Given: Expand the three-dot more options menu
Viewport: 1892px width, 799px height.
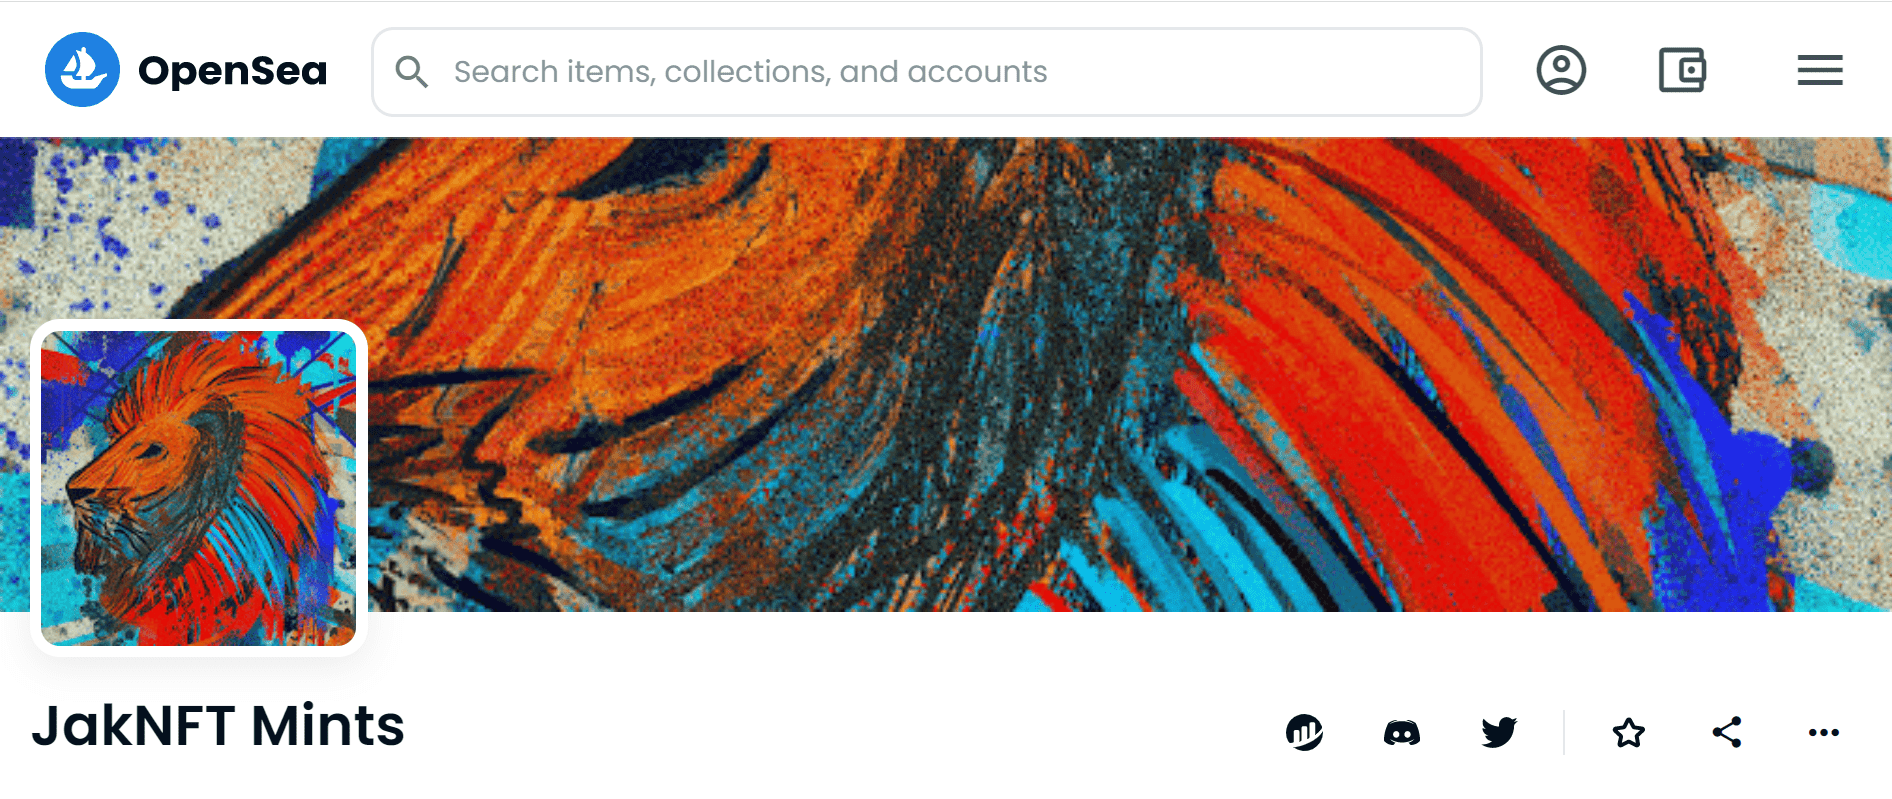Looking at the screenshot, I should pyautogui.click(x=1824, y=733).
